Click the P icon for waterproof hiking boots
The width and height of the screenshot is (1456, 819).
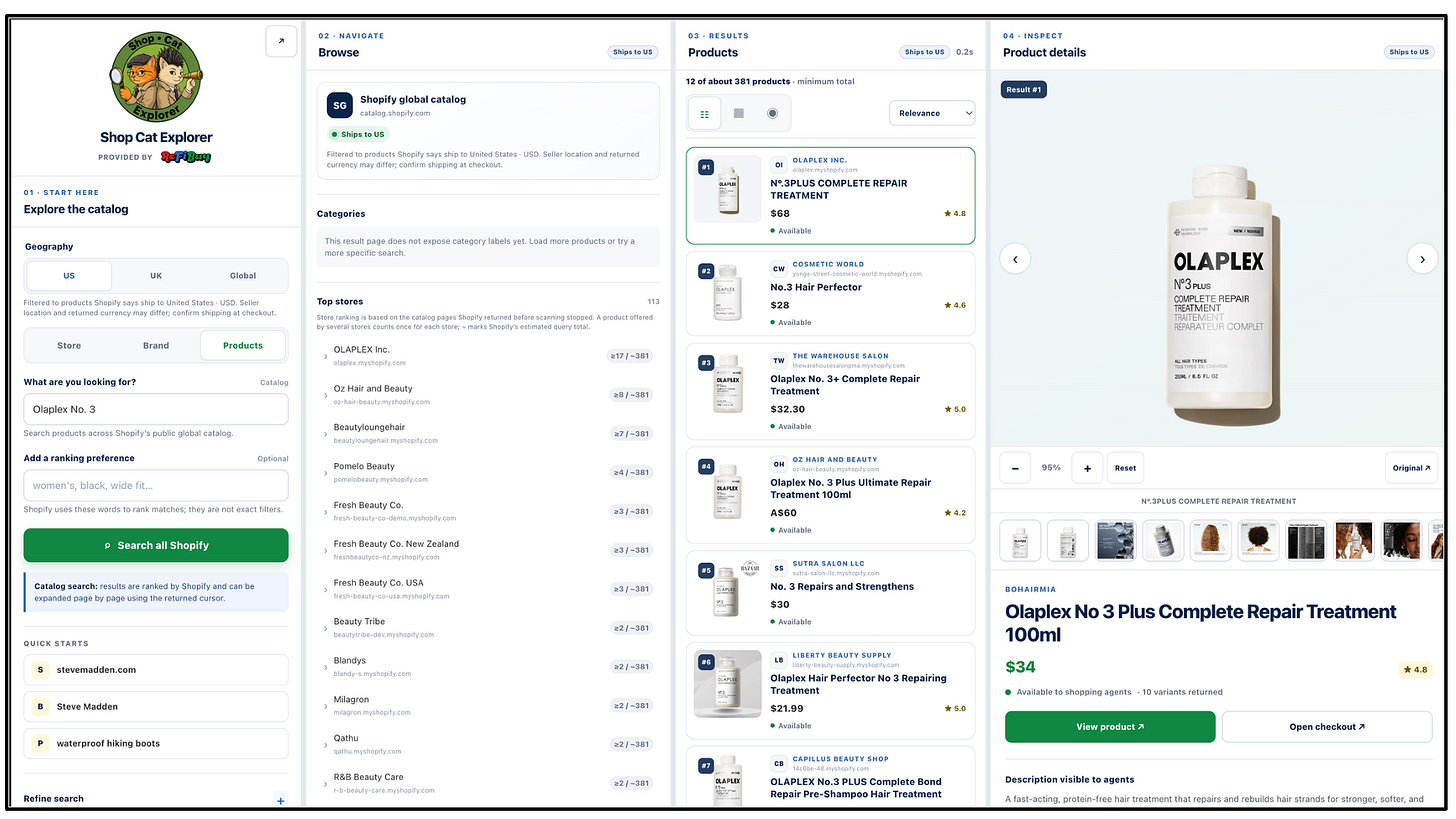41,744
